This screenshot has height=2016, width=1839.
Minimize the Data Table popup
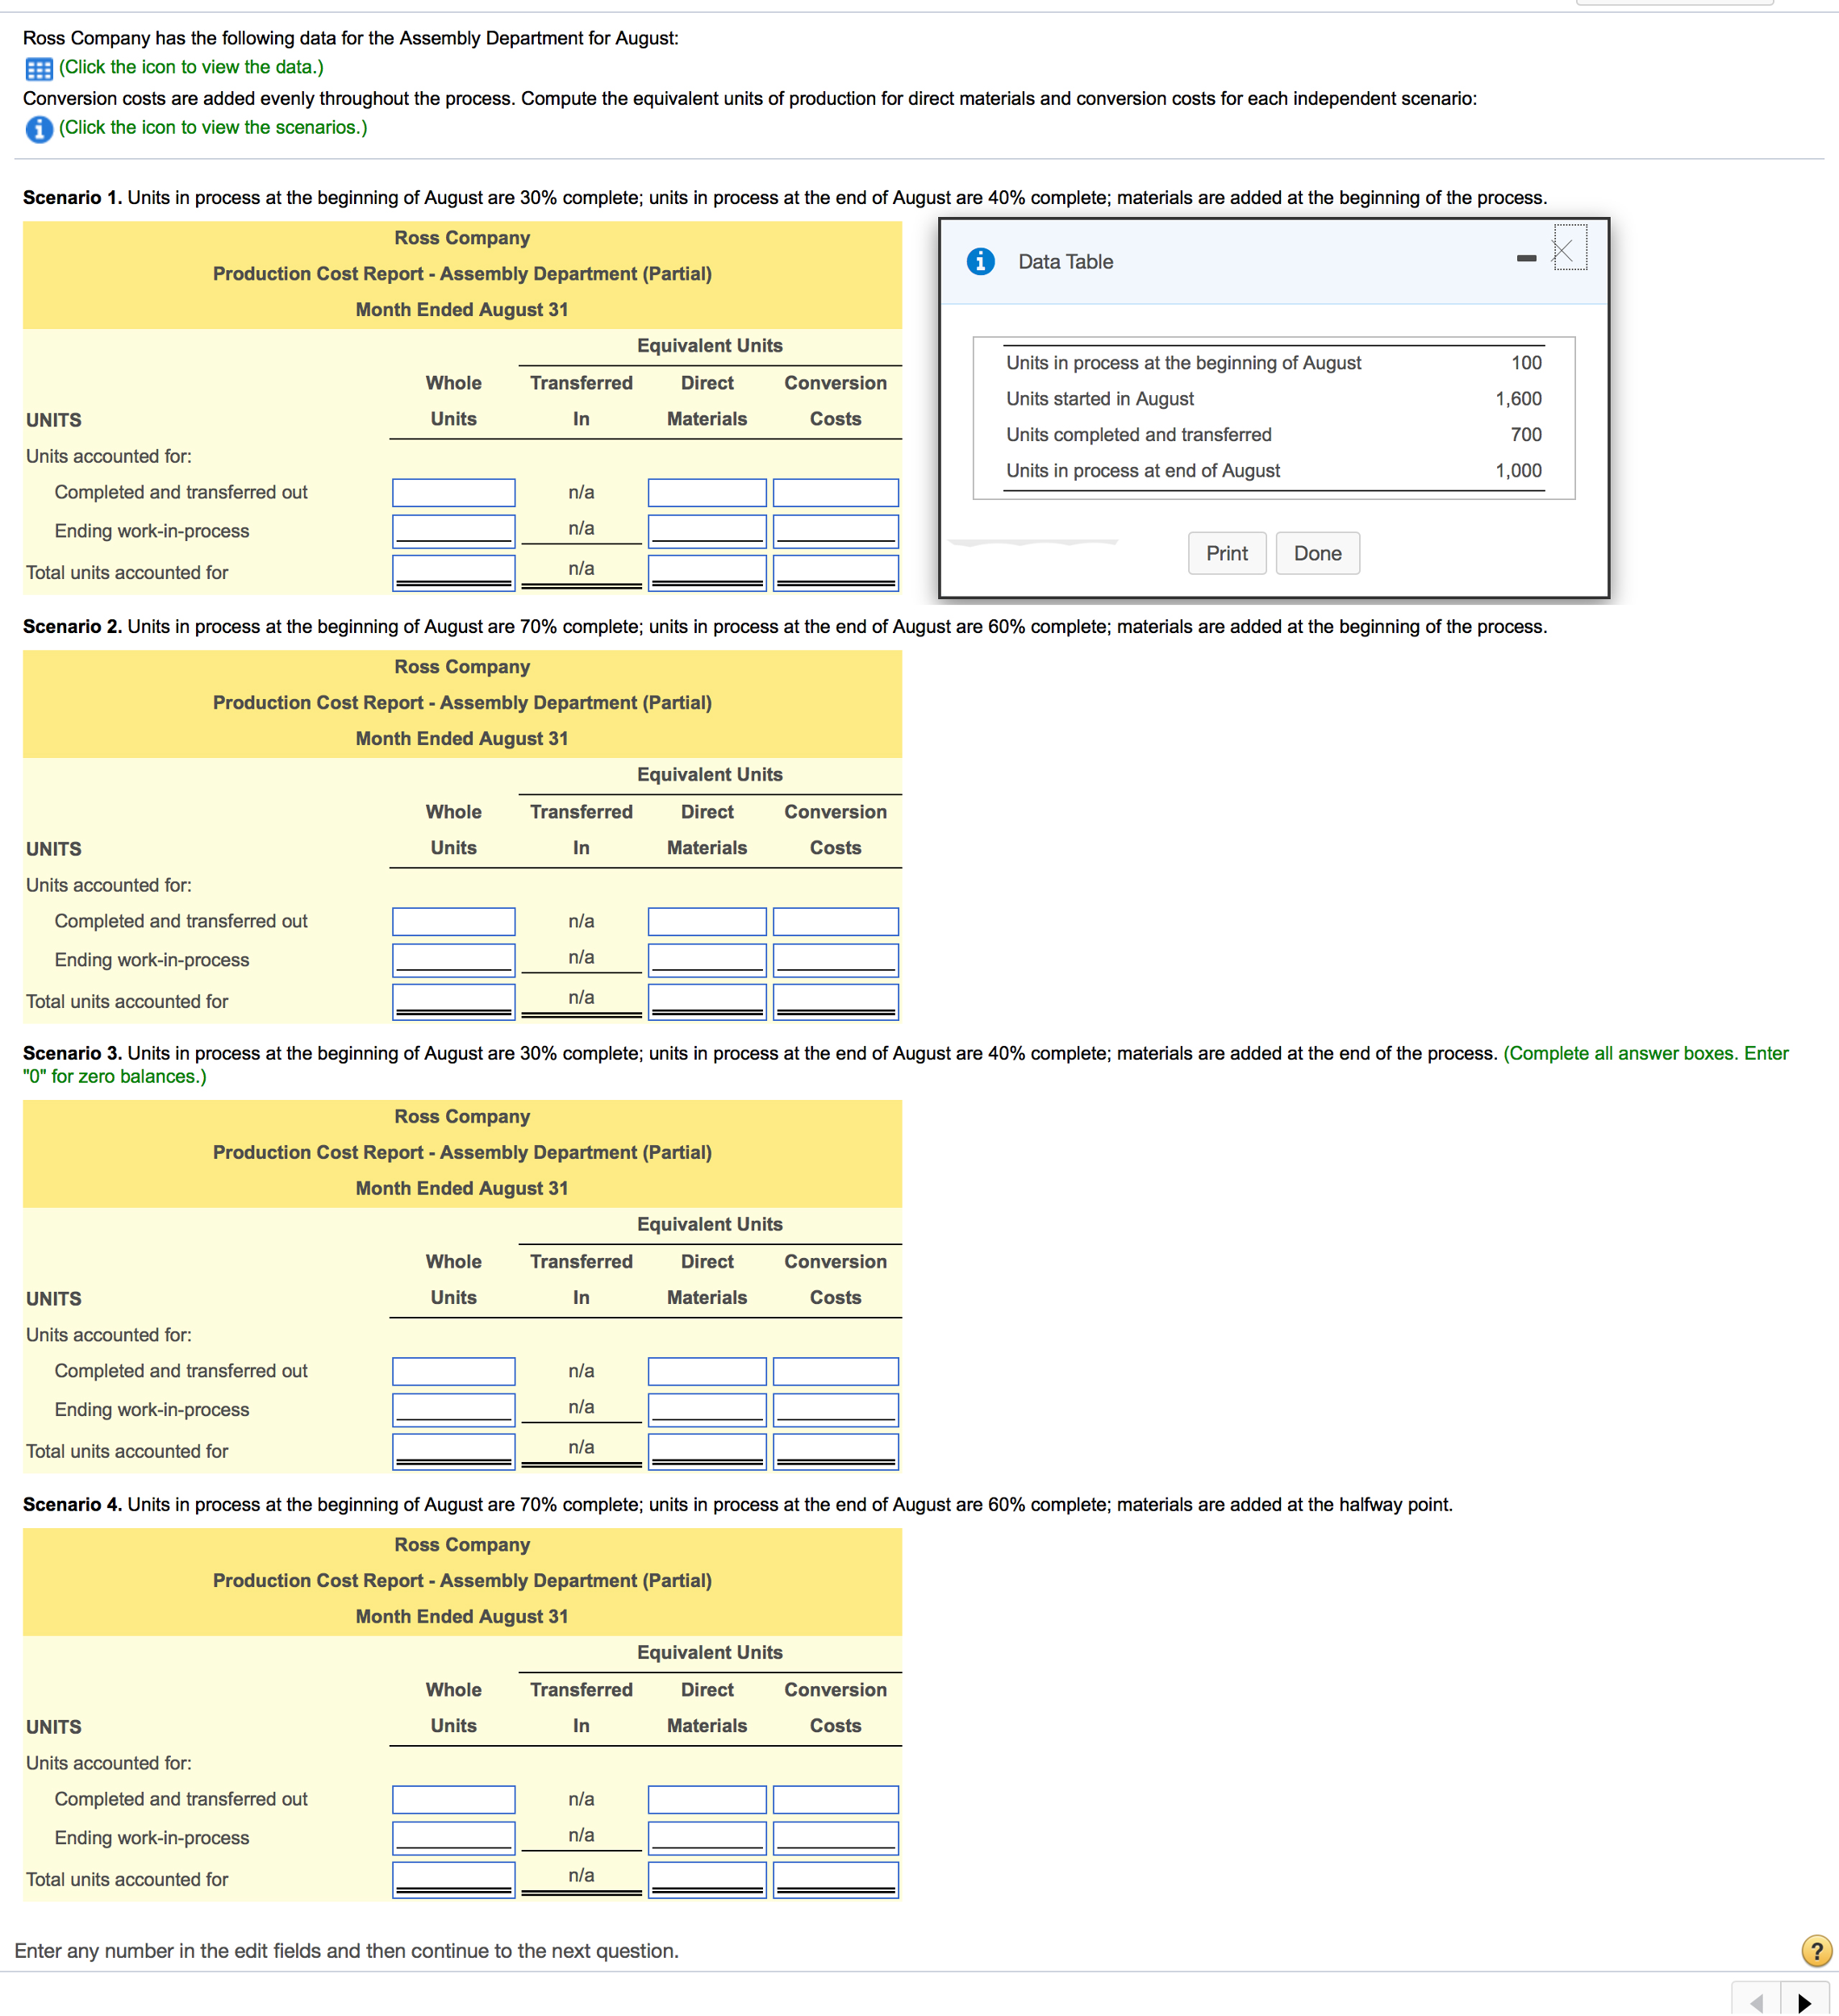click(x=1526, y=258)
